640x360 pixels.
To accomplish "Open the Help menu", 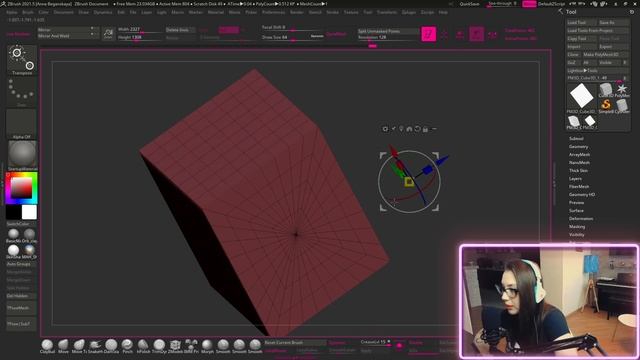I will pyautogui.click(x=443, y=12).
